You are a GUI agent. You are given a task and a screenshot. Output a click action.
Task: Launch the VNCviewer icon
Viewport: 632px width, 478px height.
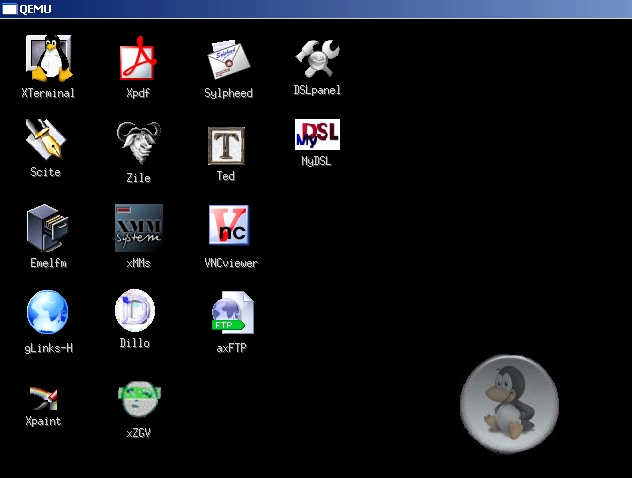pyautogui.click(x=229, y=225)
